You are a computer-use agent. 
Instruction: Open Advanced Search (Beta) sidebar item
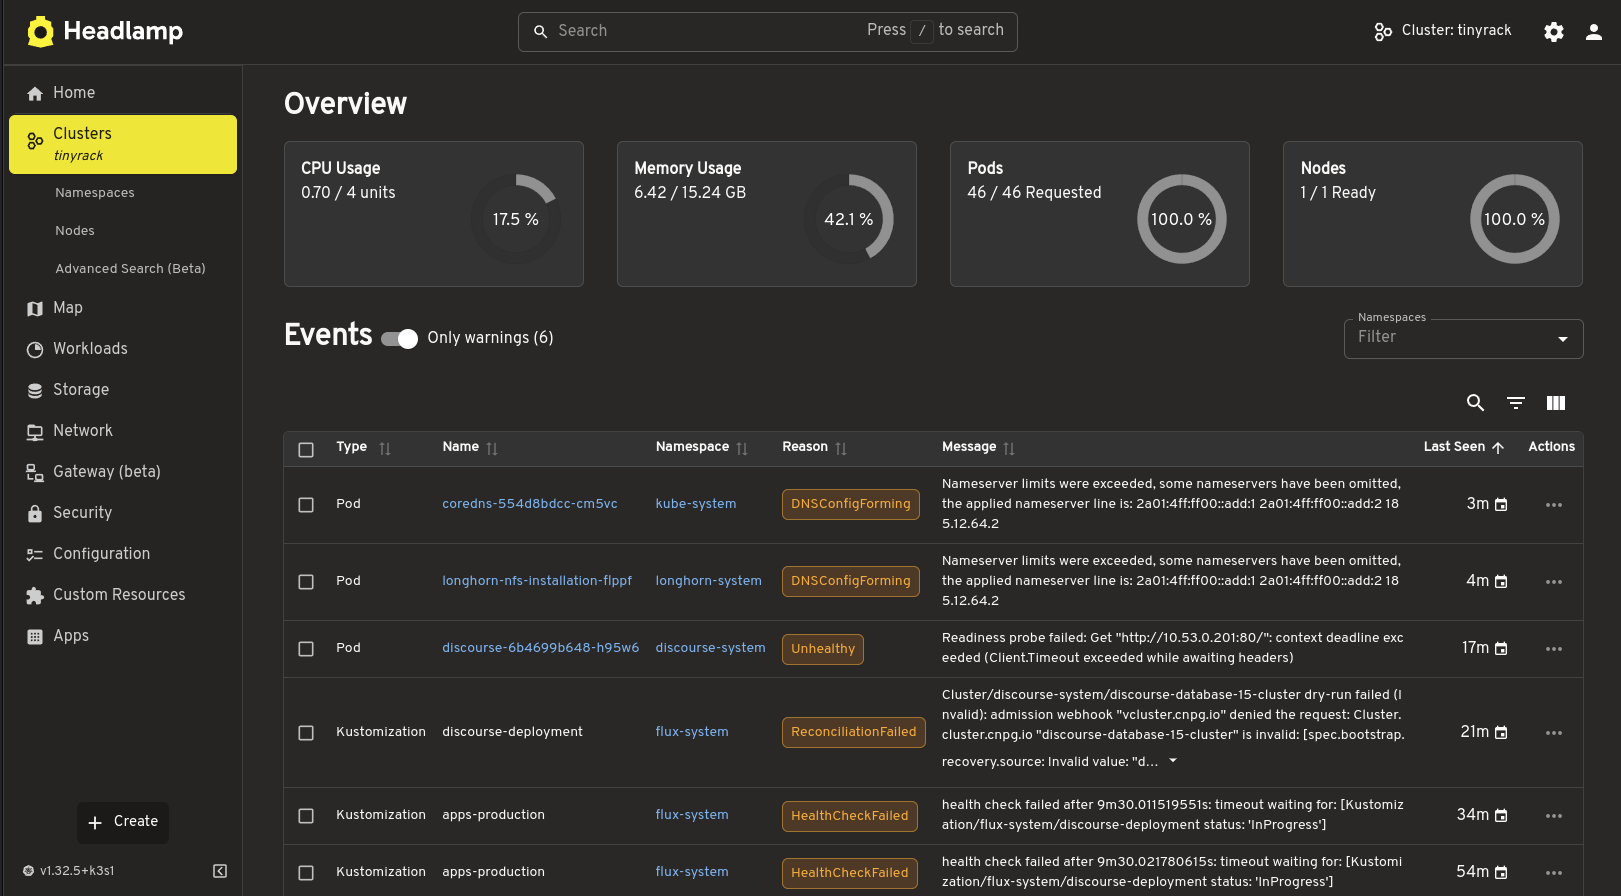point(130,269)
